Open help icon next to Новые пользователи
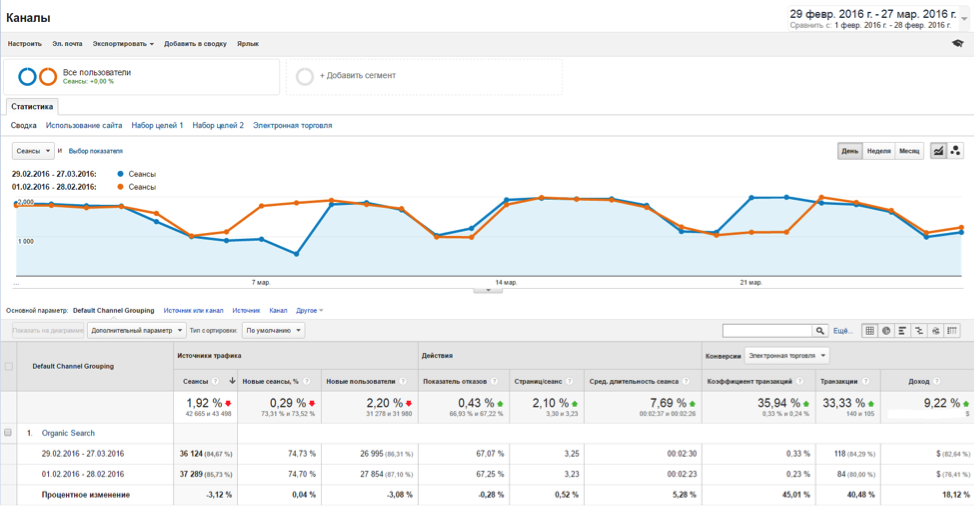The width and height of the screenshot is (975, 506). 403,381
